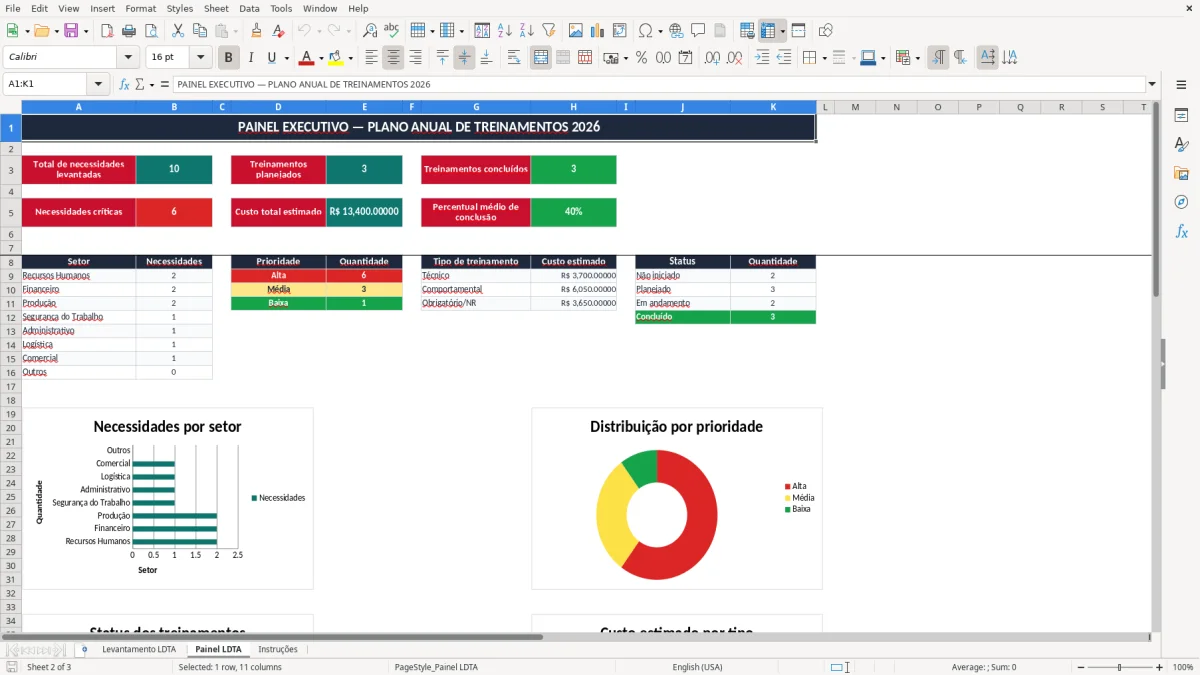Click the 100% zoom level
The height and width of the screenshot is (675, 1200).
(x=1182, y=667)
